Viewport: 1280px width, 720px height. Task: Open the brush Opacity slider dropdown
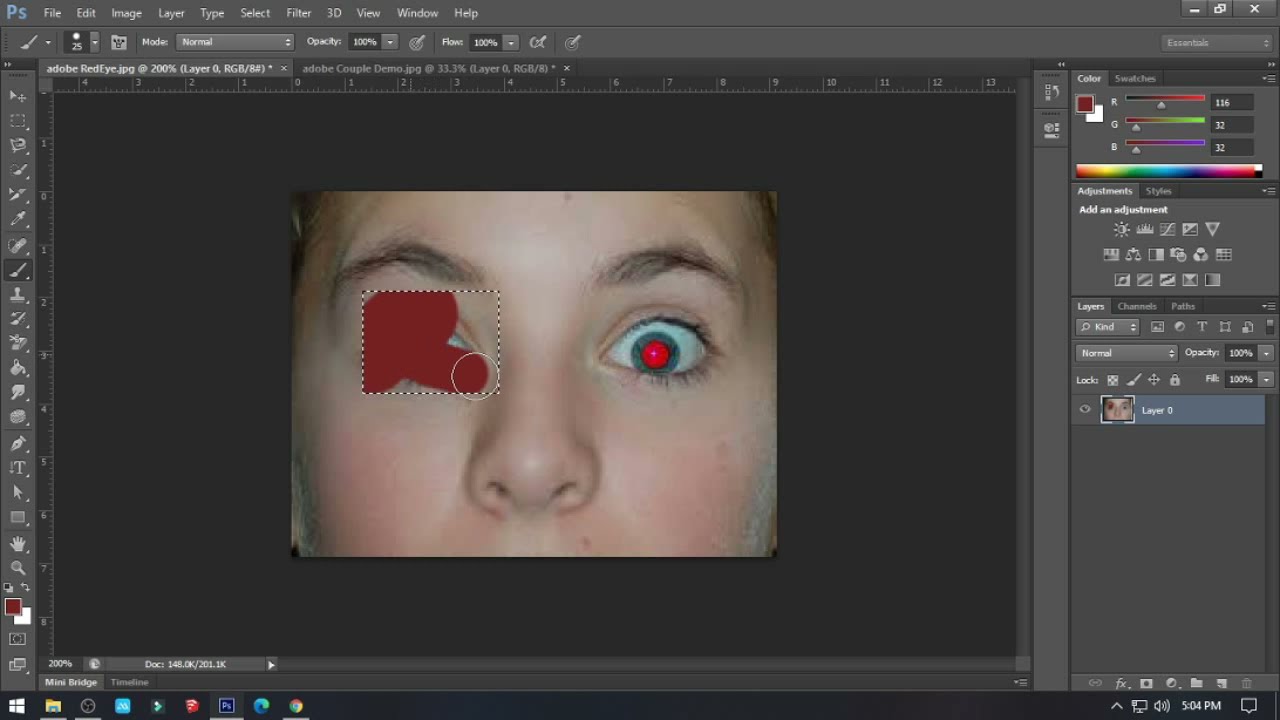tap(390, 42)
